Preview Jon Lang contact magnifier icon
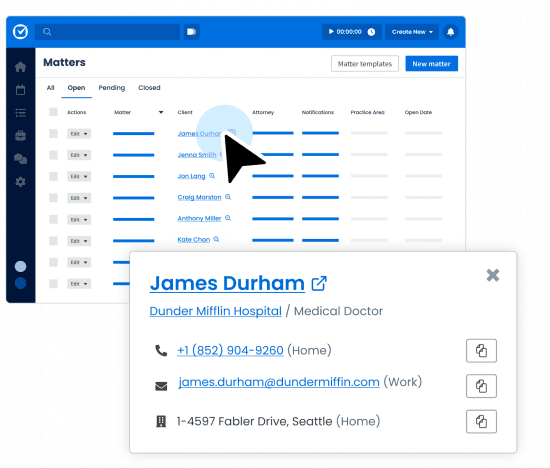Viewport: 550px width, 468px height. (212, 175)
